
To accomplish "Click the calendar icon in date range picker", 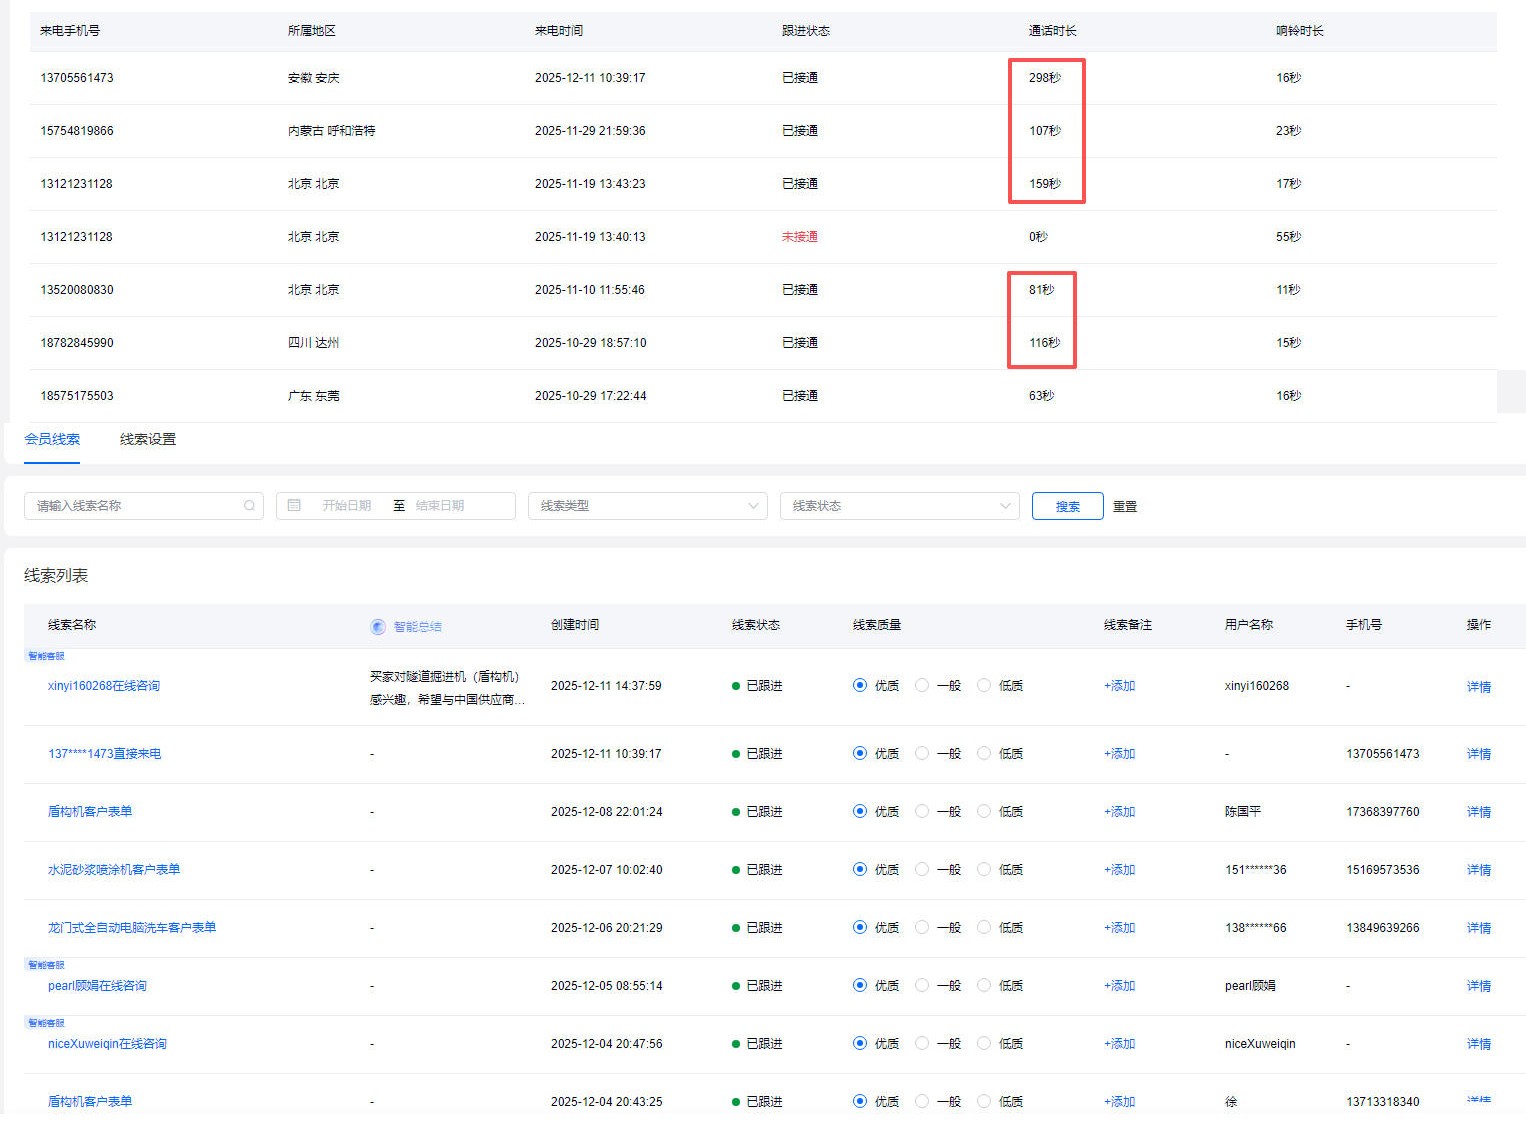I will [294, 506].
